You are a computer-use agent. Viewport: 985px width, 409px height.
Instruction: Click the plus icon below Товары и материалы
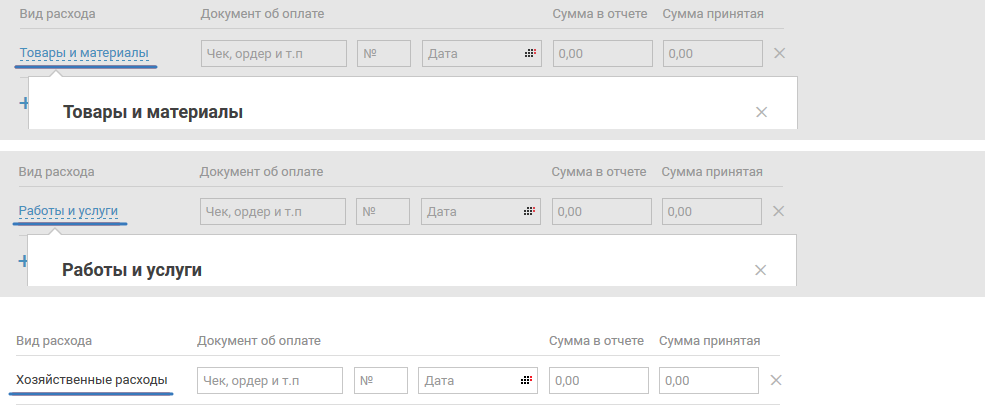(22, 102)
